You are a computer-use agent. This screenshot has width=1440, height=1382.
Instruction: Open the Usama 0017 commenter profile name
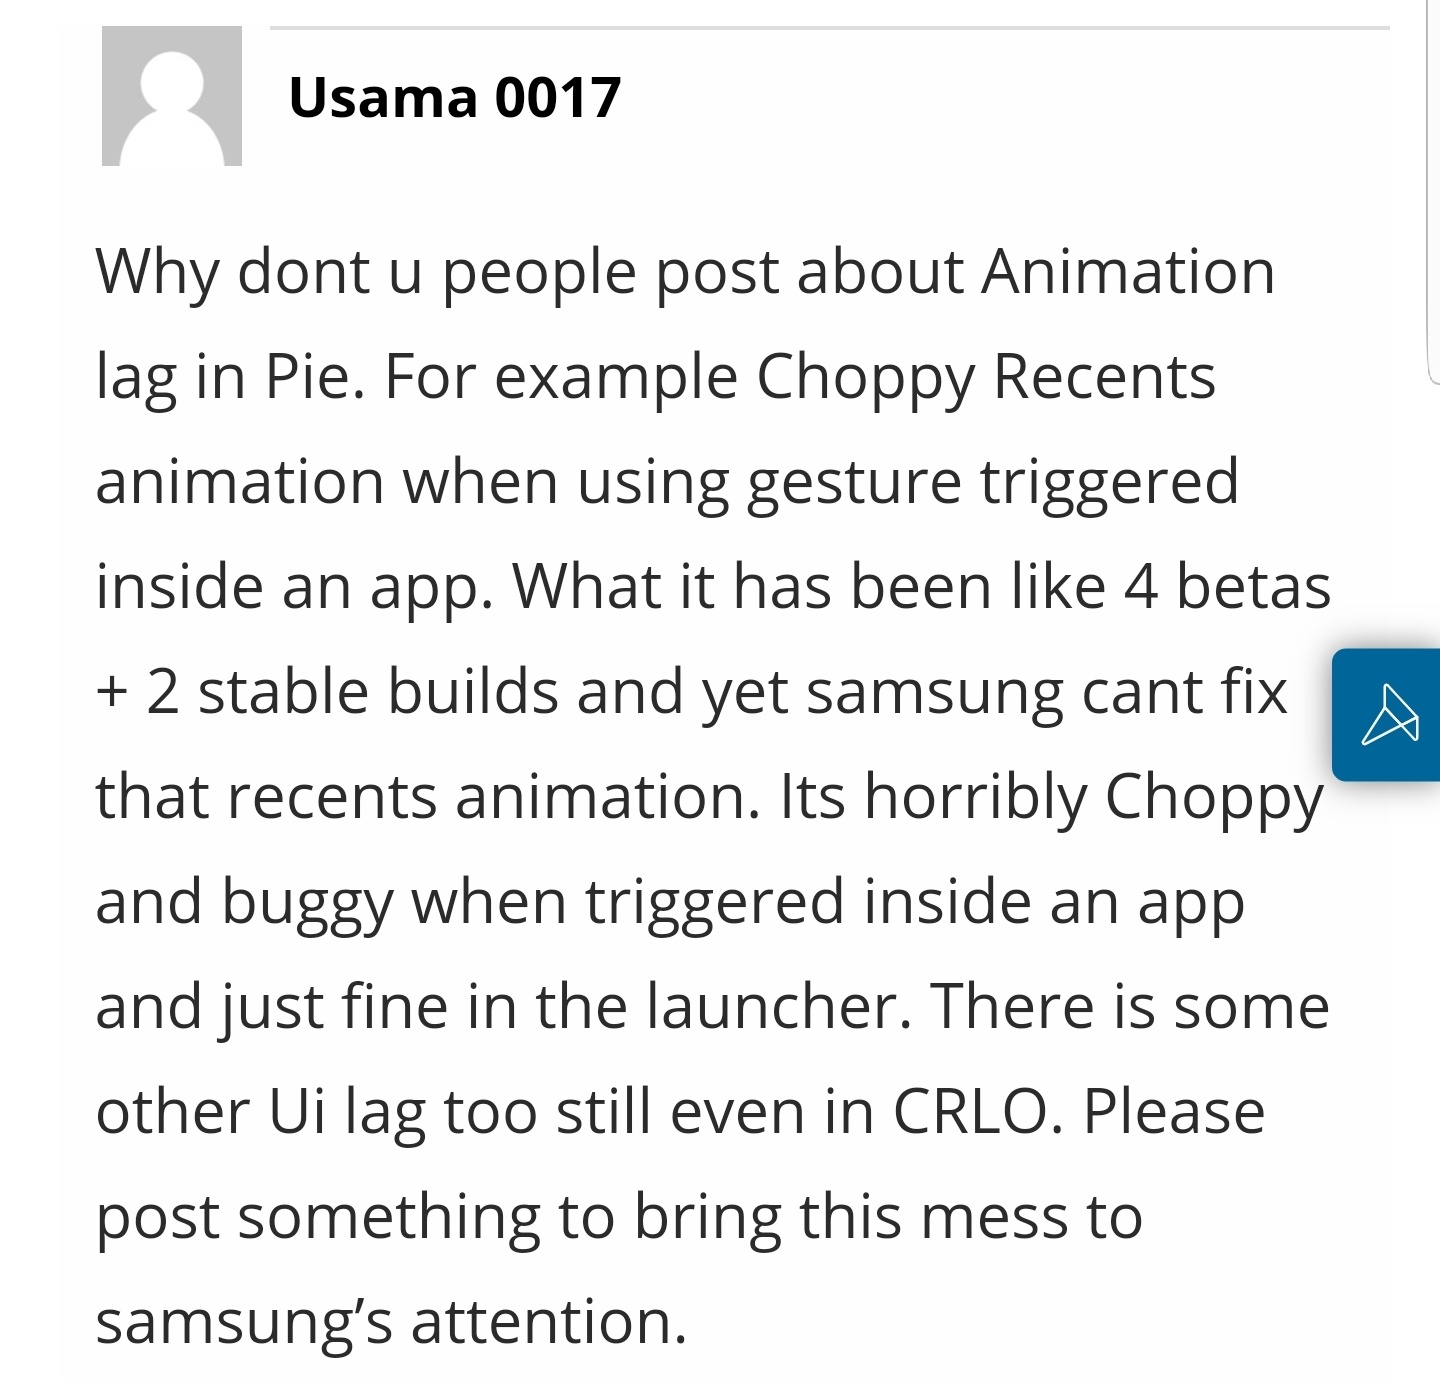454,98
